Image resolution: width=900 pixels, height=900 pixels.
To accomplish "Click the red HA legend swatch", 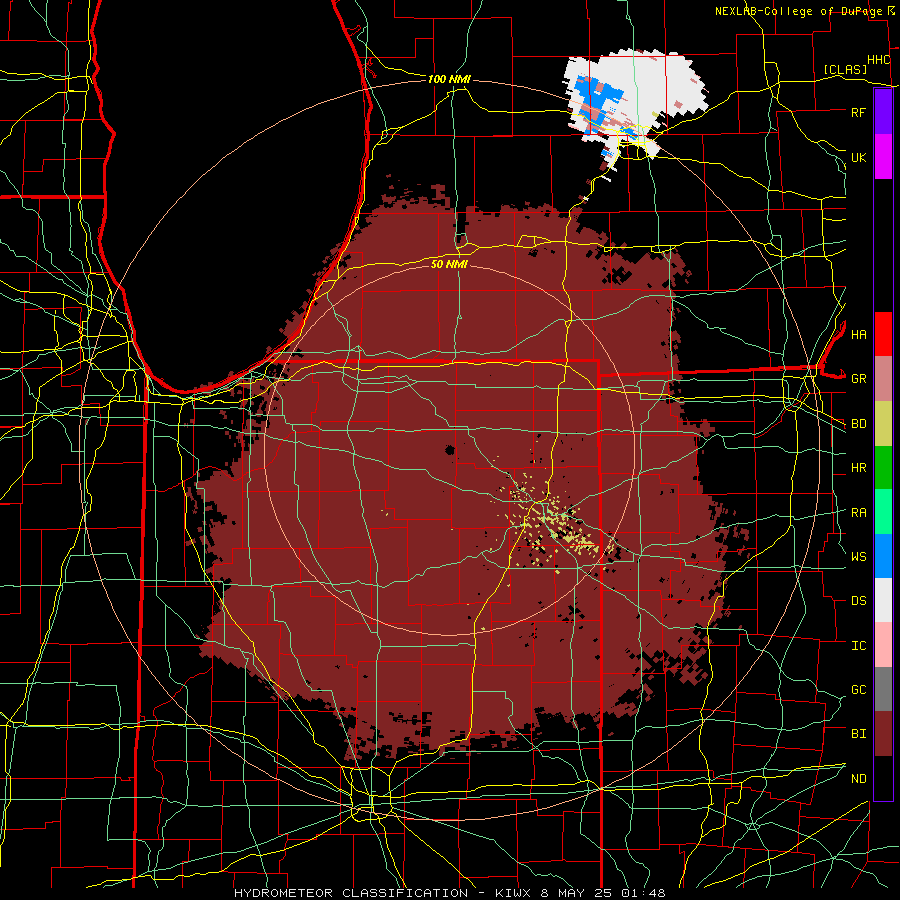I will pyautogui.click(x=883, y=334).
